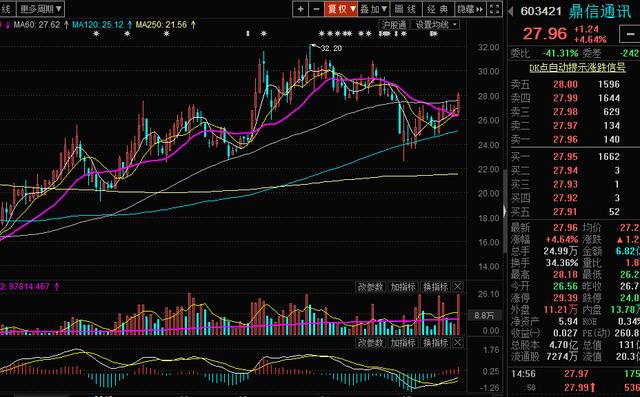Click the 32.20 high price marker
Screen dimensions: 640x397
(331, 49)
